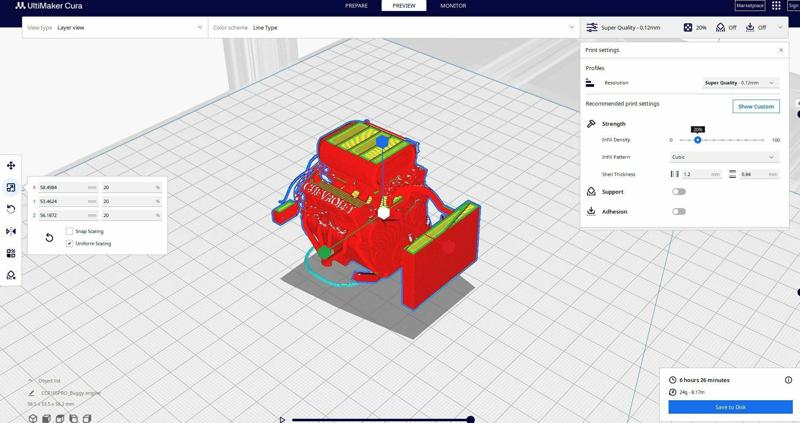
Task: Switch to right side view cube icon
Action: point(87,418)
